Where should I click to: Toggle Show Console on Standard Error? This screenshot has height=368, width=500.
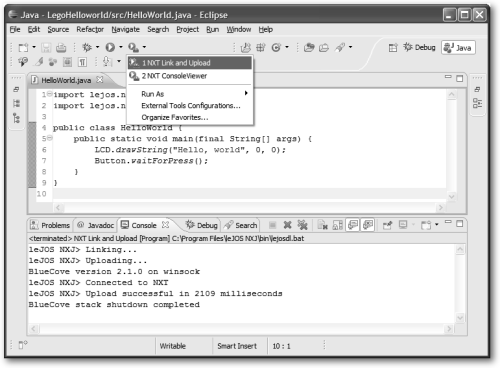[x=368, y=225]
